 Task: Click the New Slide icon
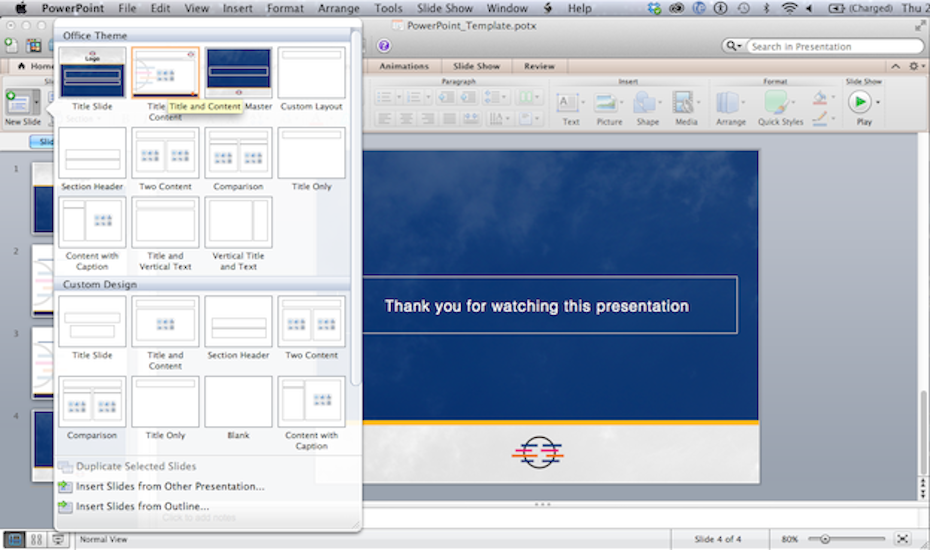point(17,102)
